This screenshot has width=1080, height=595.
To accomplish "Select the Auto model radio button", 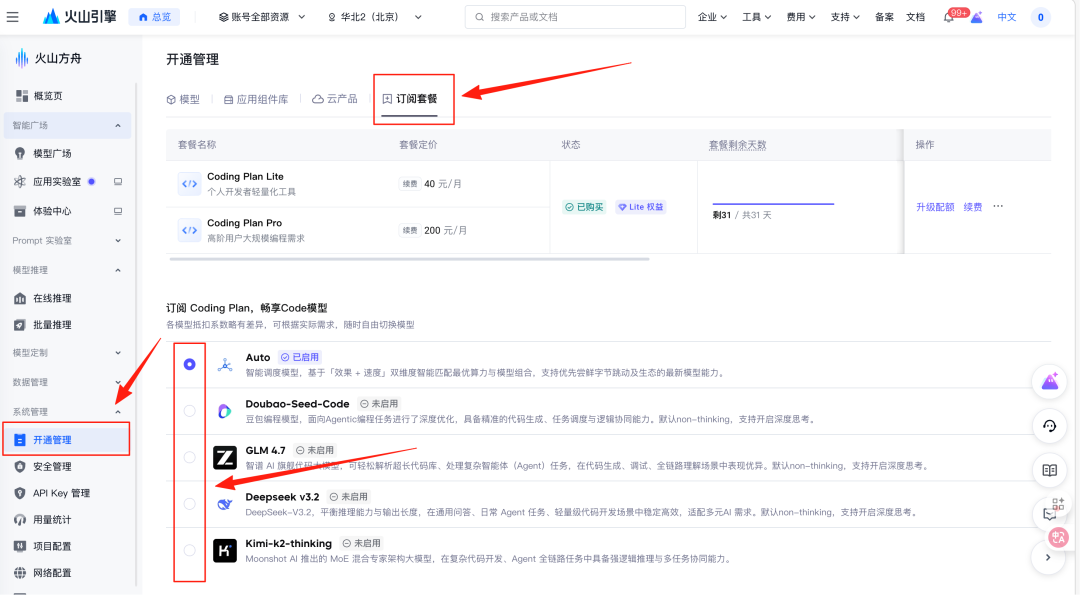I will click(189, 364).
